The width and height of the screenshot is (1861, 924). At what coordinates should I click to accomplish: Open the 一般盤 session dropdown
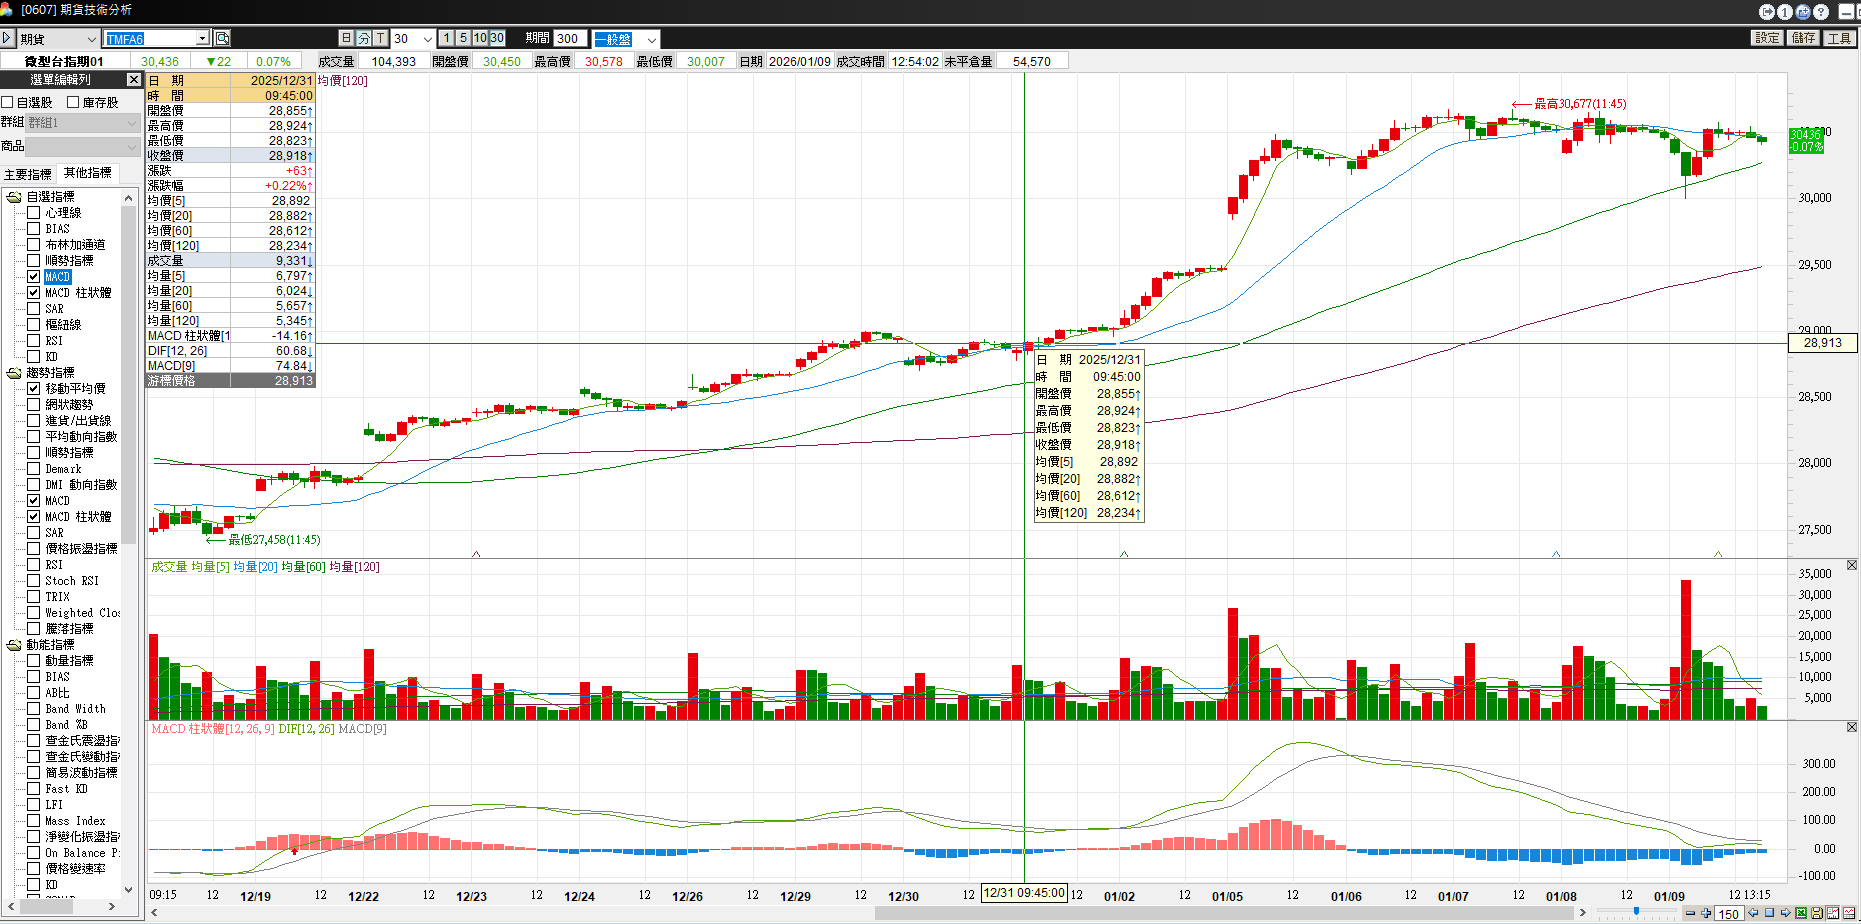tap(652, 39)
